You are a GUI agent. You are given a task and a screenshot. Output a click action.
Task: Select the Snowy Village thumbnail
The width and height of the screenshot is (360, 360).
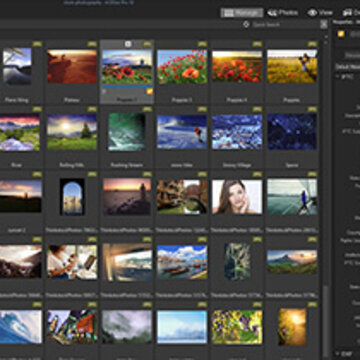click(237, 132)
